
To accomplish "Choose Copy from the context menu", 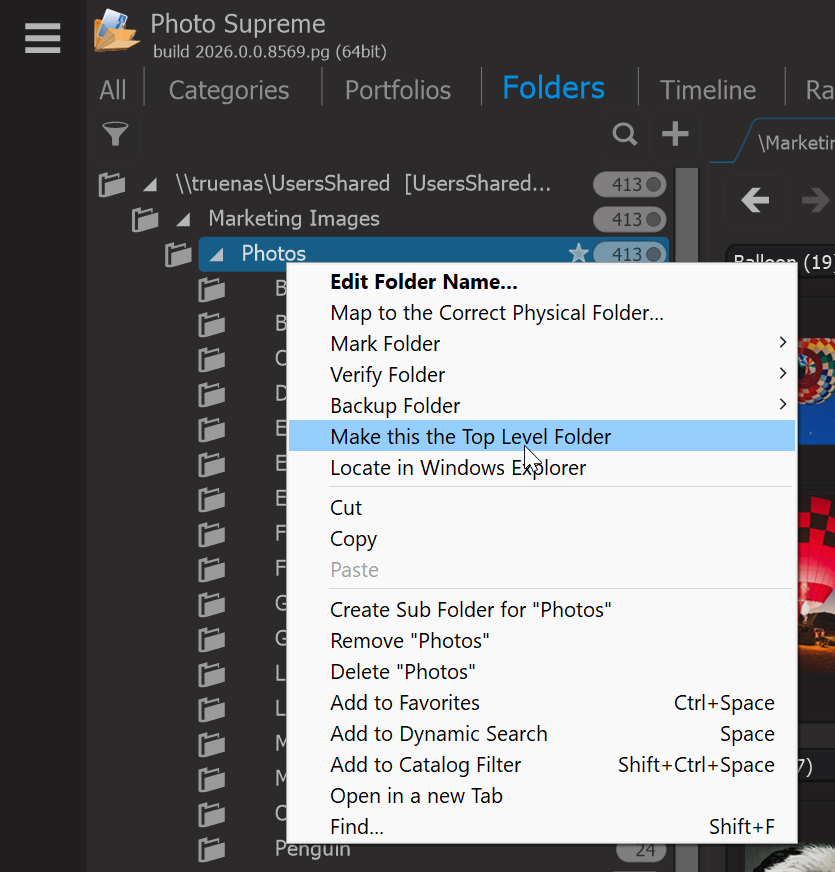I will coord(542,539).
